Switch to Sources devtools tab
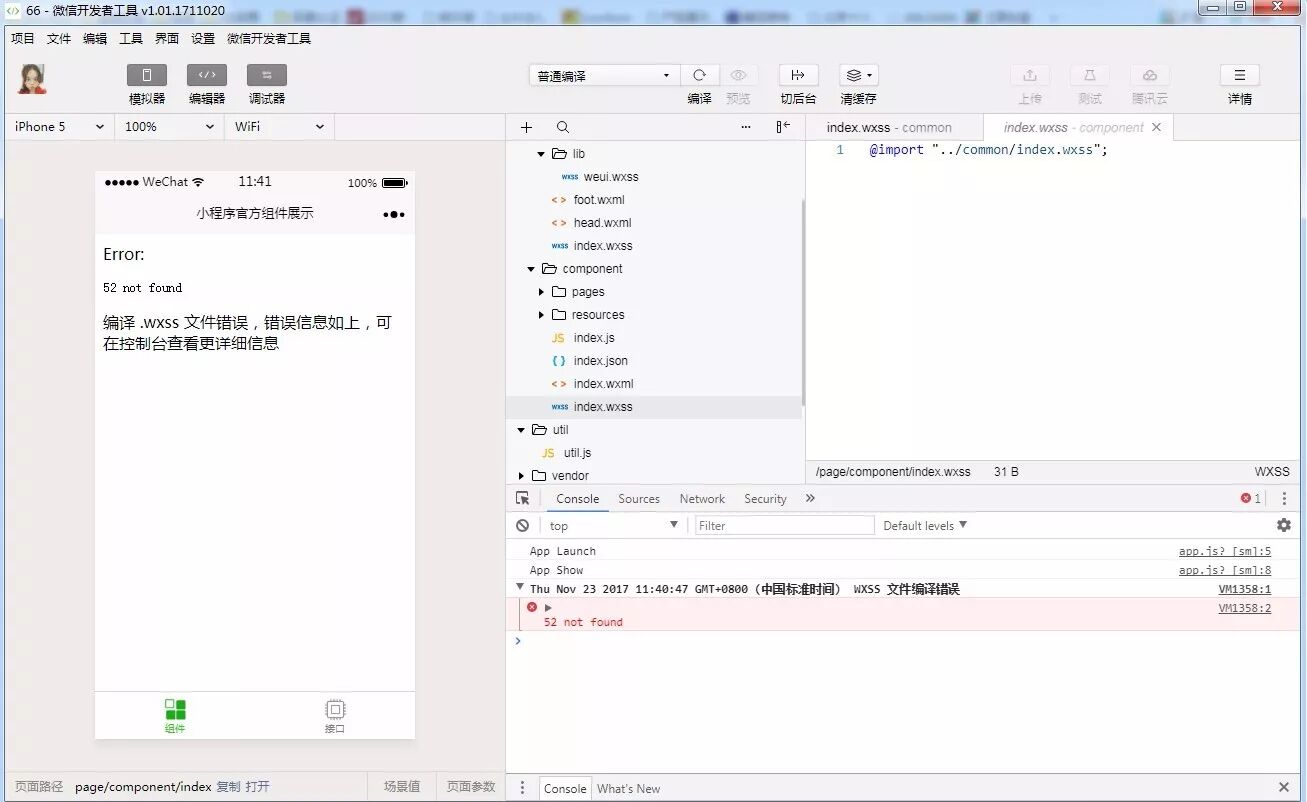The image size is (1307, 802). click(x=639, y=498)
